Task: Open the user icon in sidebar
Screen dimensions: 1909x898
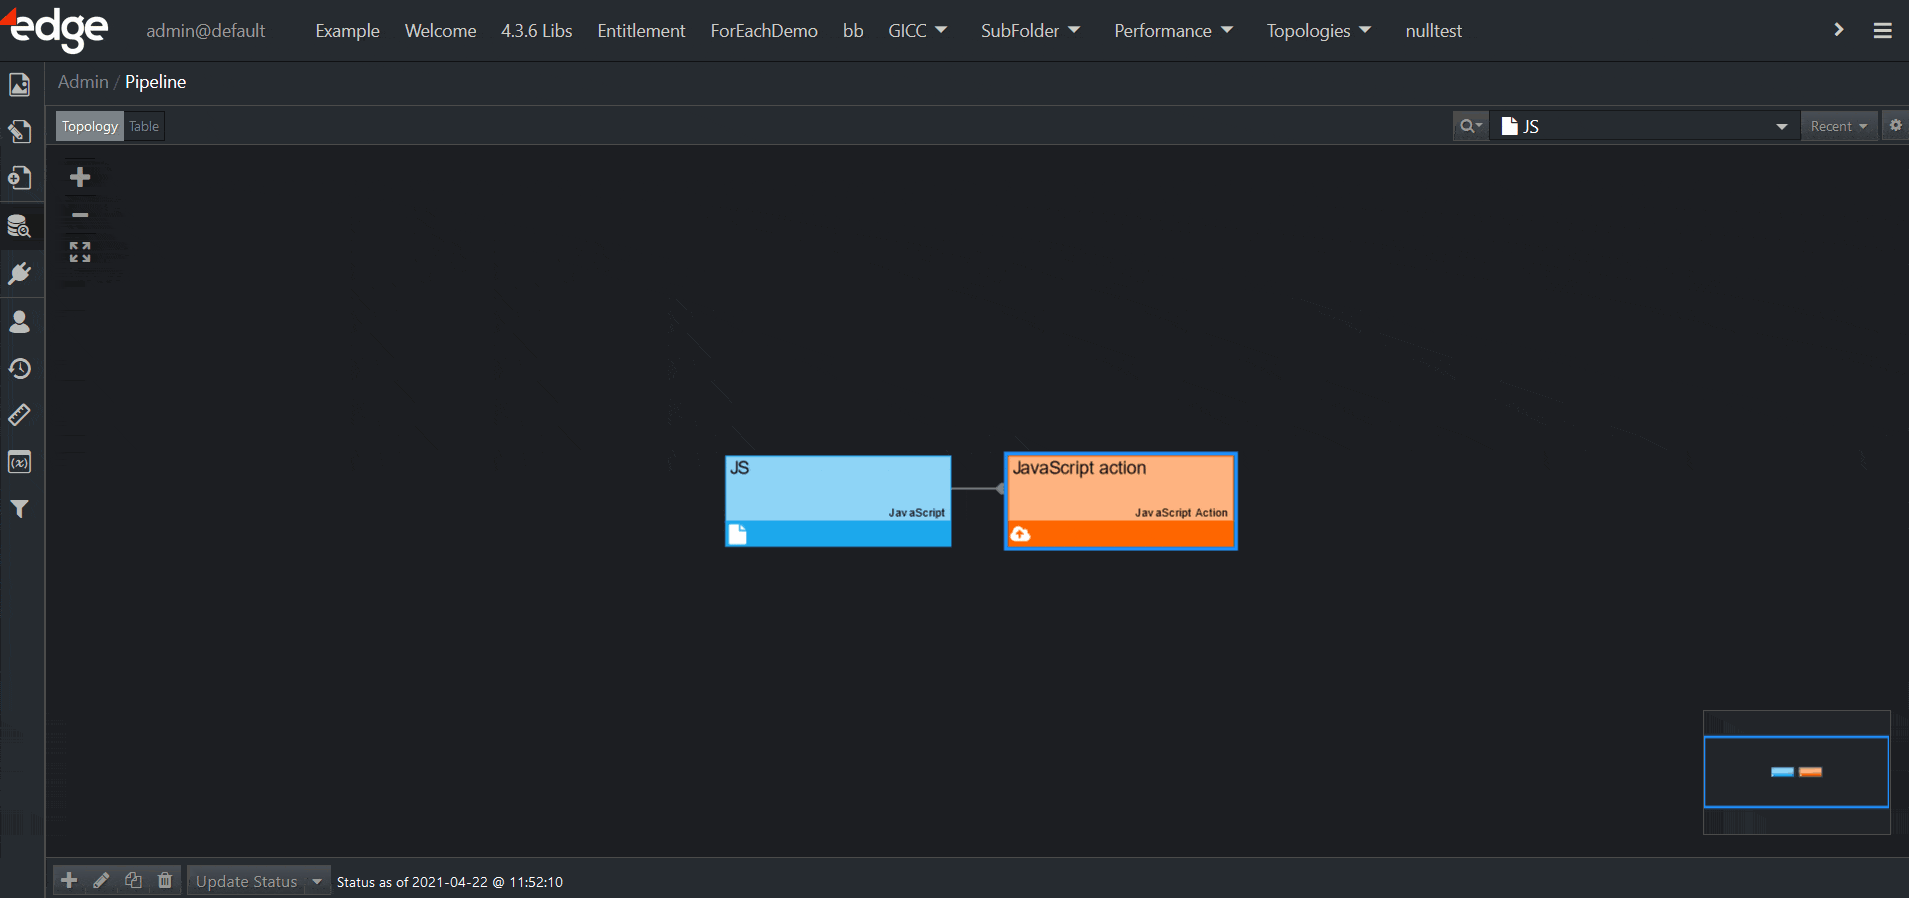Action: point(19,321)
